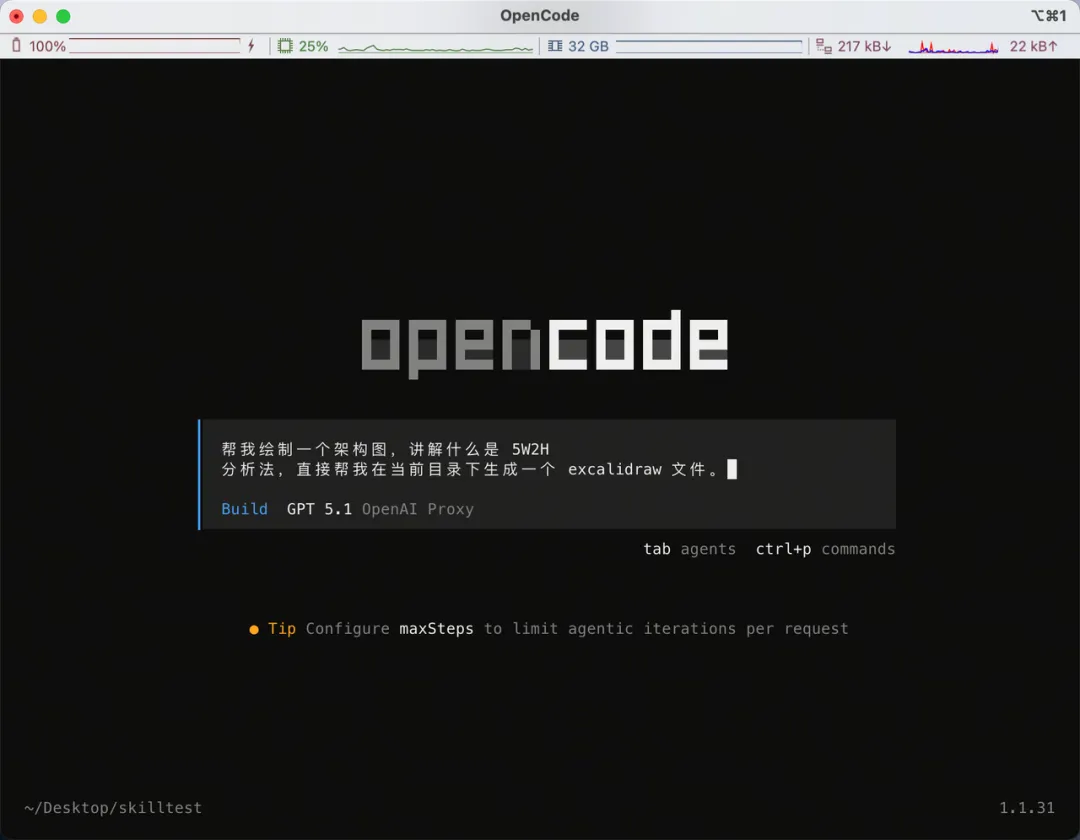
Task: Click the network activity icon
Action: [824, 46]
